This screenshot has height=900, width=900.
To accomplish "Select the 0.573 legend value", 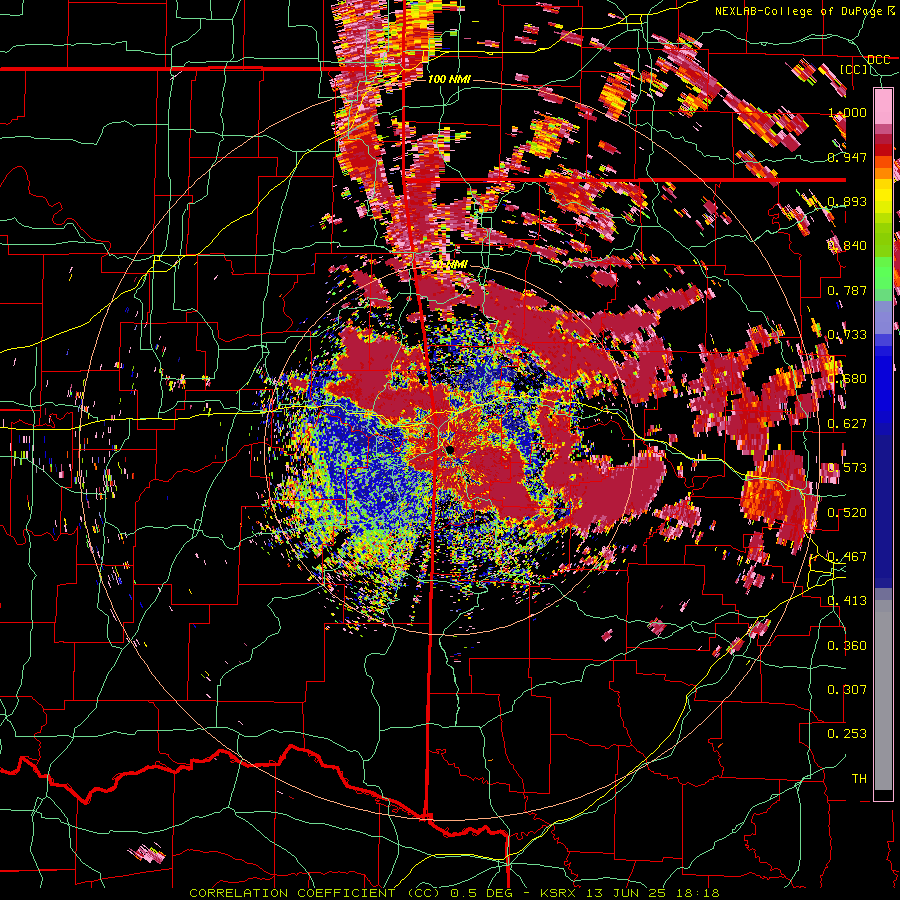I will 848,468.
